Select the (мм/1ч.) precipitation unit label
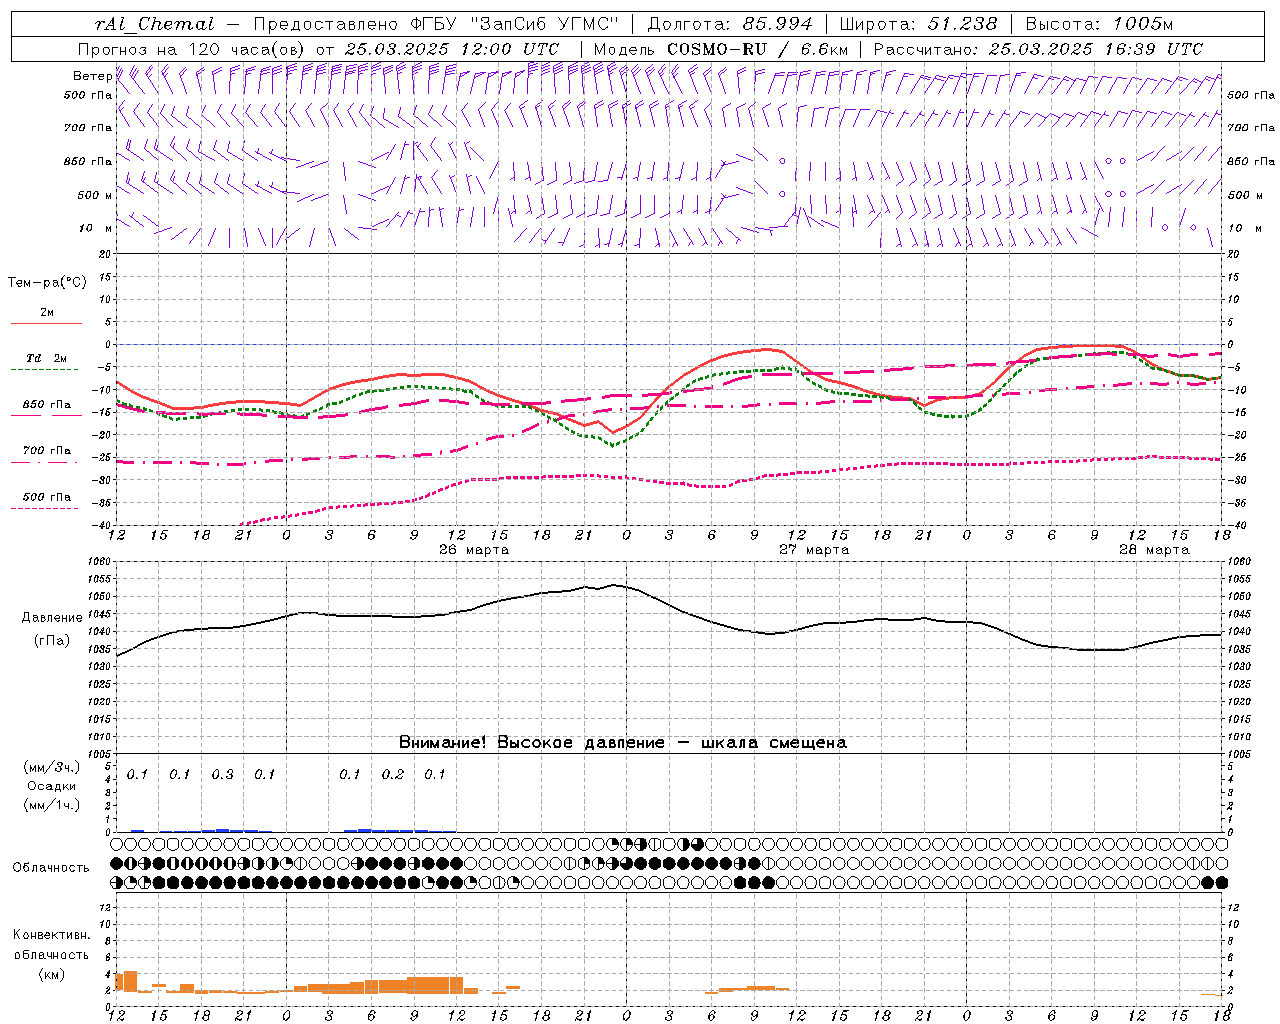1280x1024 pixels. coord(51,805)
